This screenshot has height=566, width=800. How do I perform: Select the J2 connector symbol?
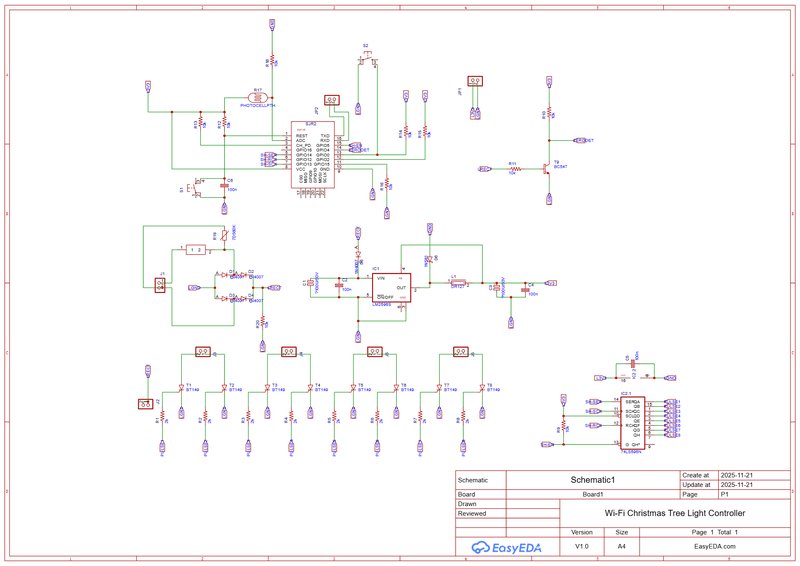(x=145, y=404)
